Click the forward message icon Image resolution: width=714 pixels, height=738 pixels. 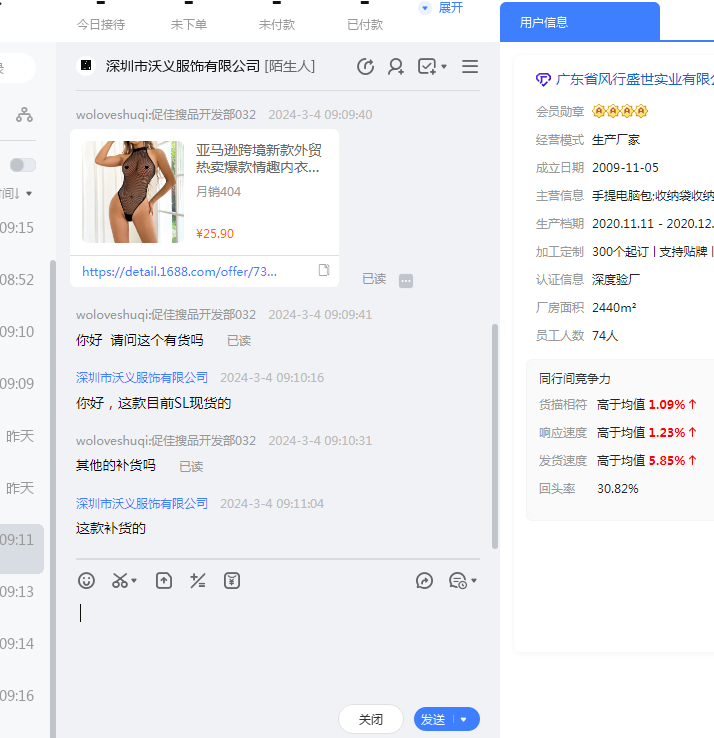click(425, 580)
